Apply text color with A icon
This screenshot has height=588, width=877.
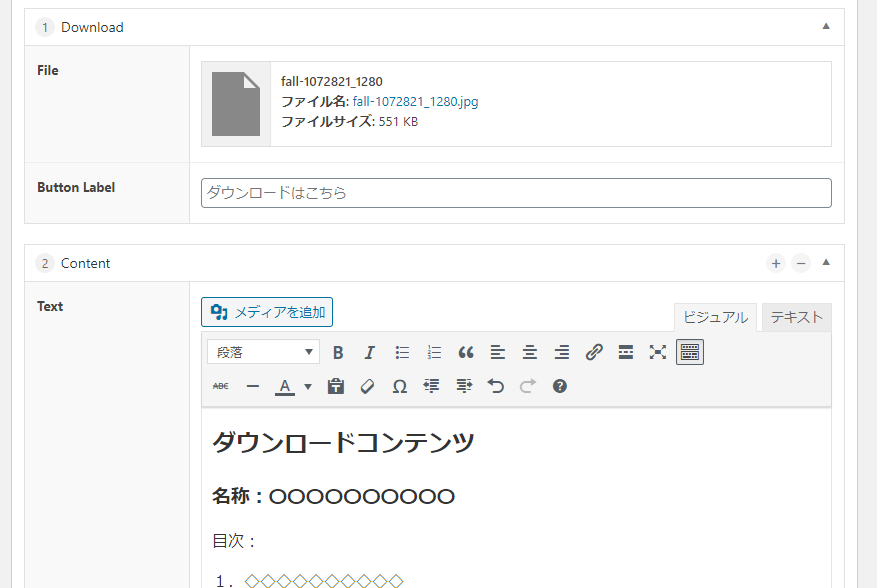coord(285,386)
